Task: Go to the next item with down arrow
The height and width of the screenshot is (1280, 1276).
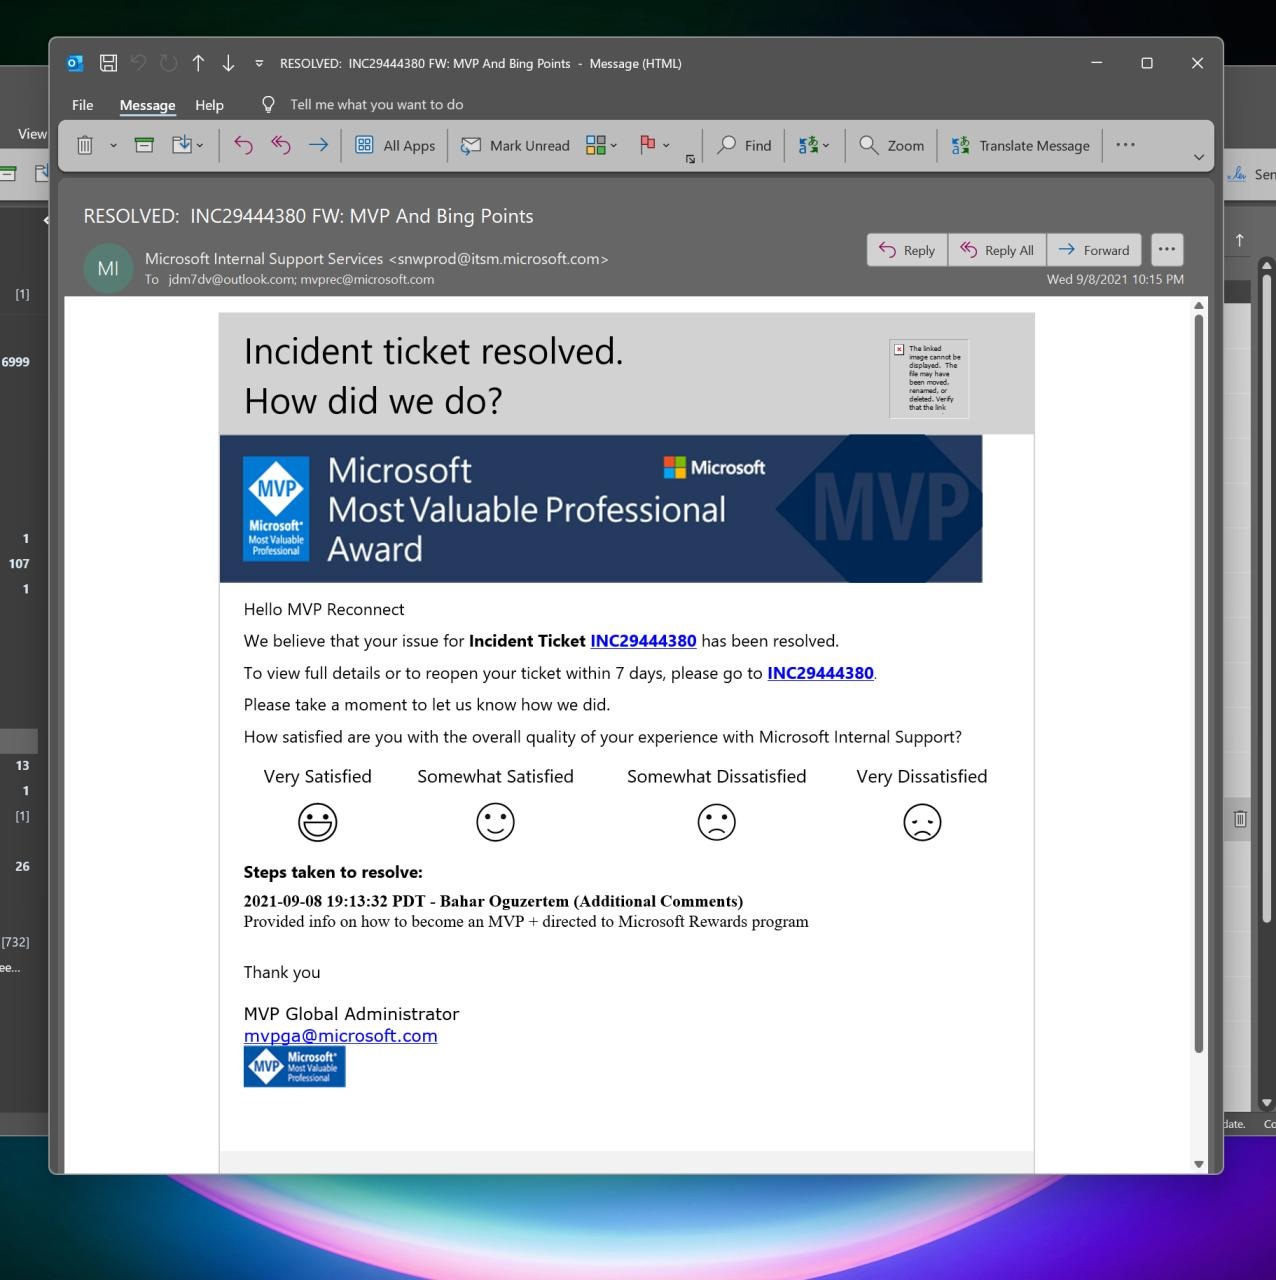Action: 228,63
